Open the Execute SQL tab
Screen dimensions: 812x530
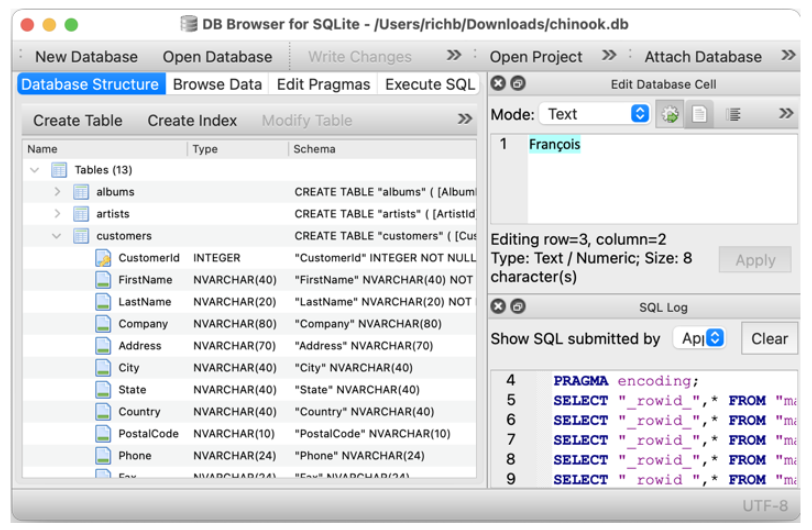(429, 84)
